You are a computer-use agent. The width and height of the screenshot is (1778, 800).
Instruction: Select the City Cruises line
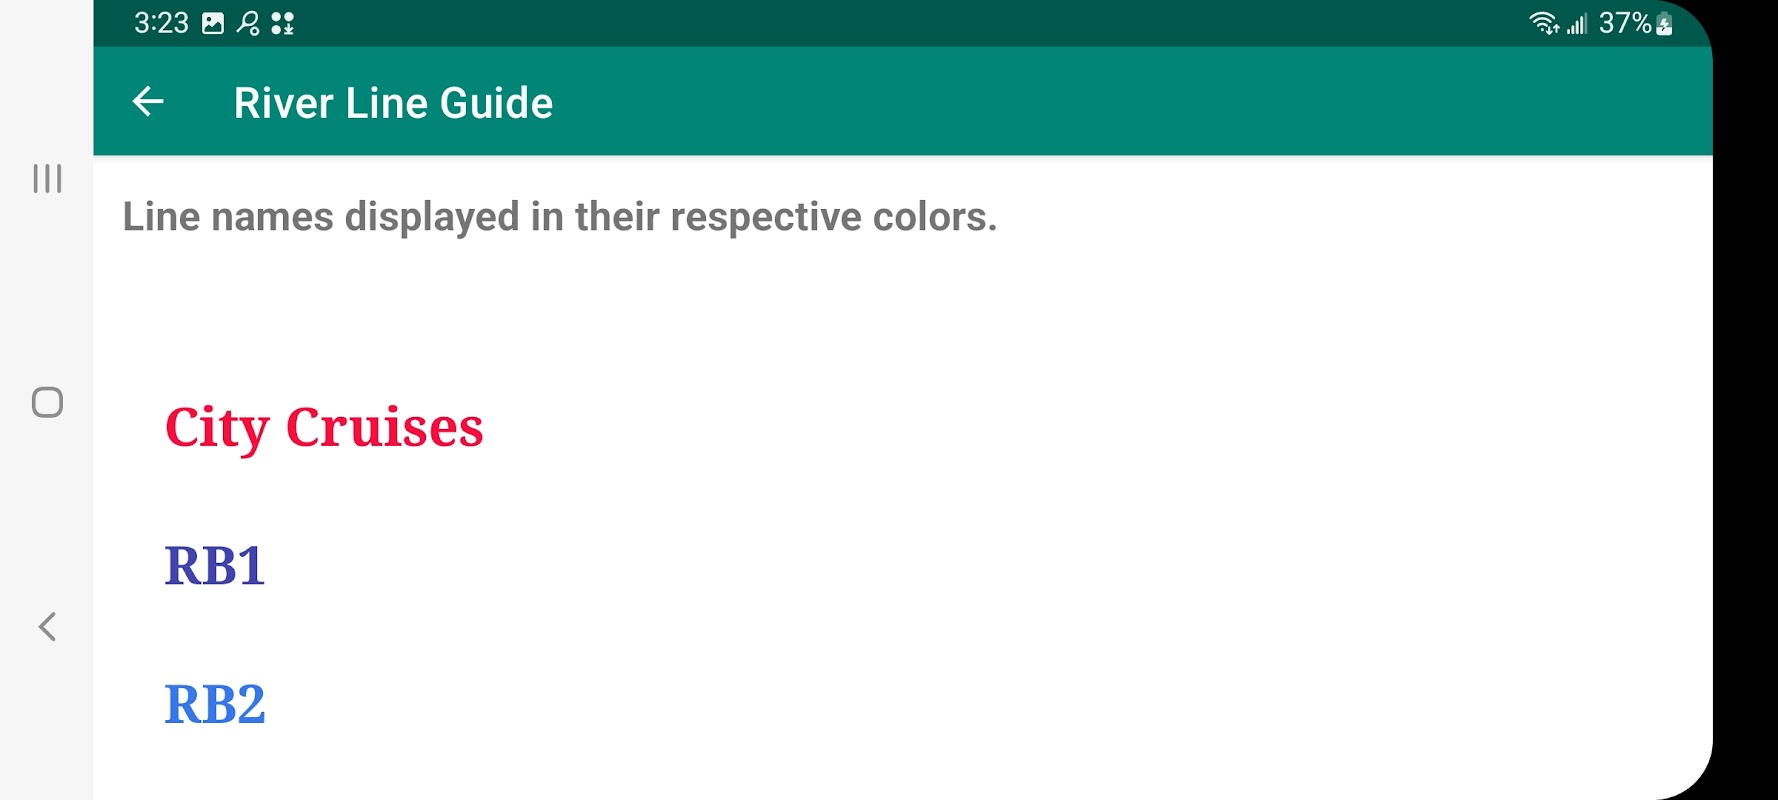pyautogui.click(x=324, y=427)
